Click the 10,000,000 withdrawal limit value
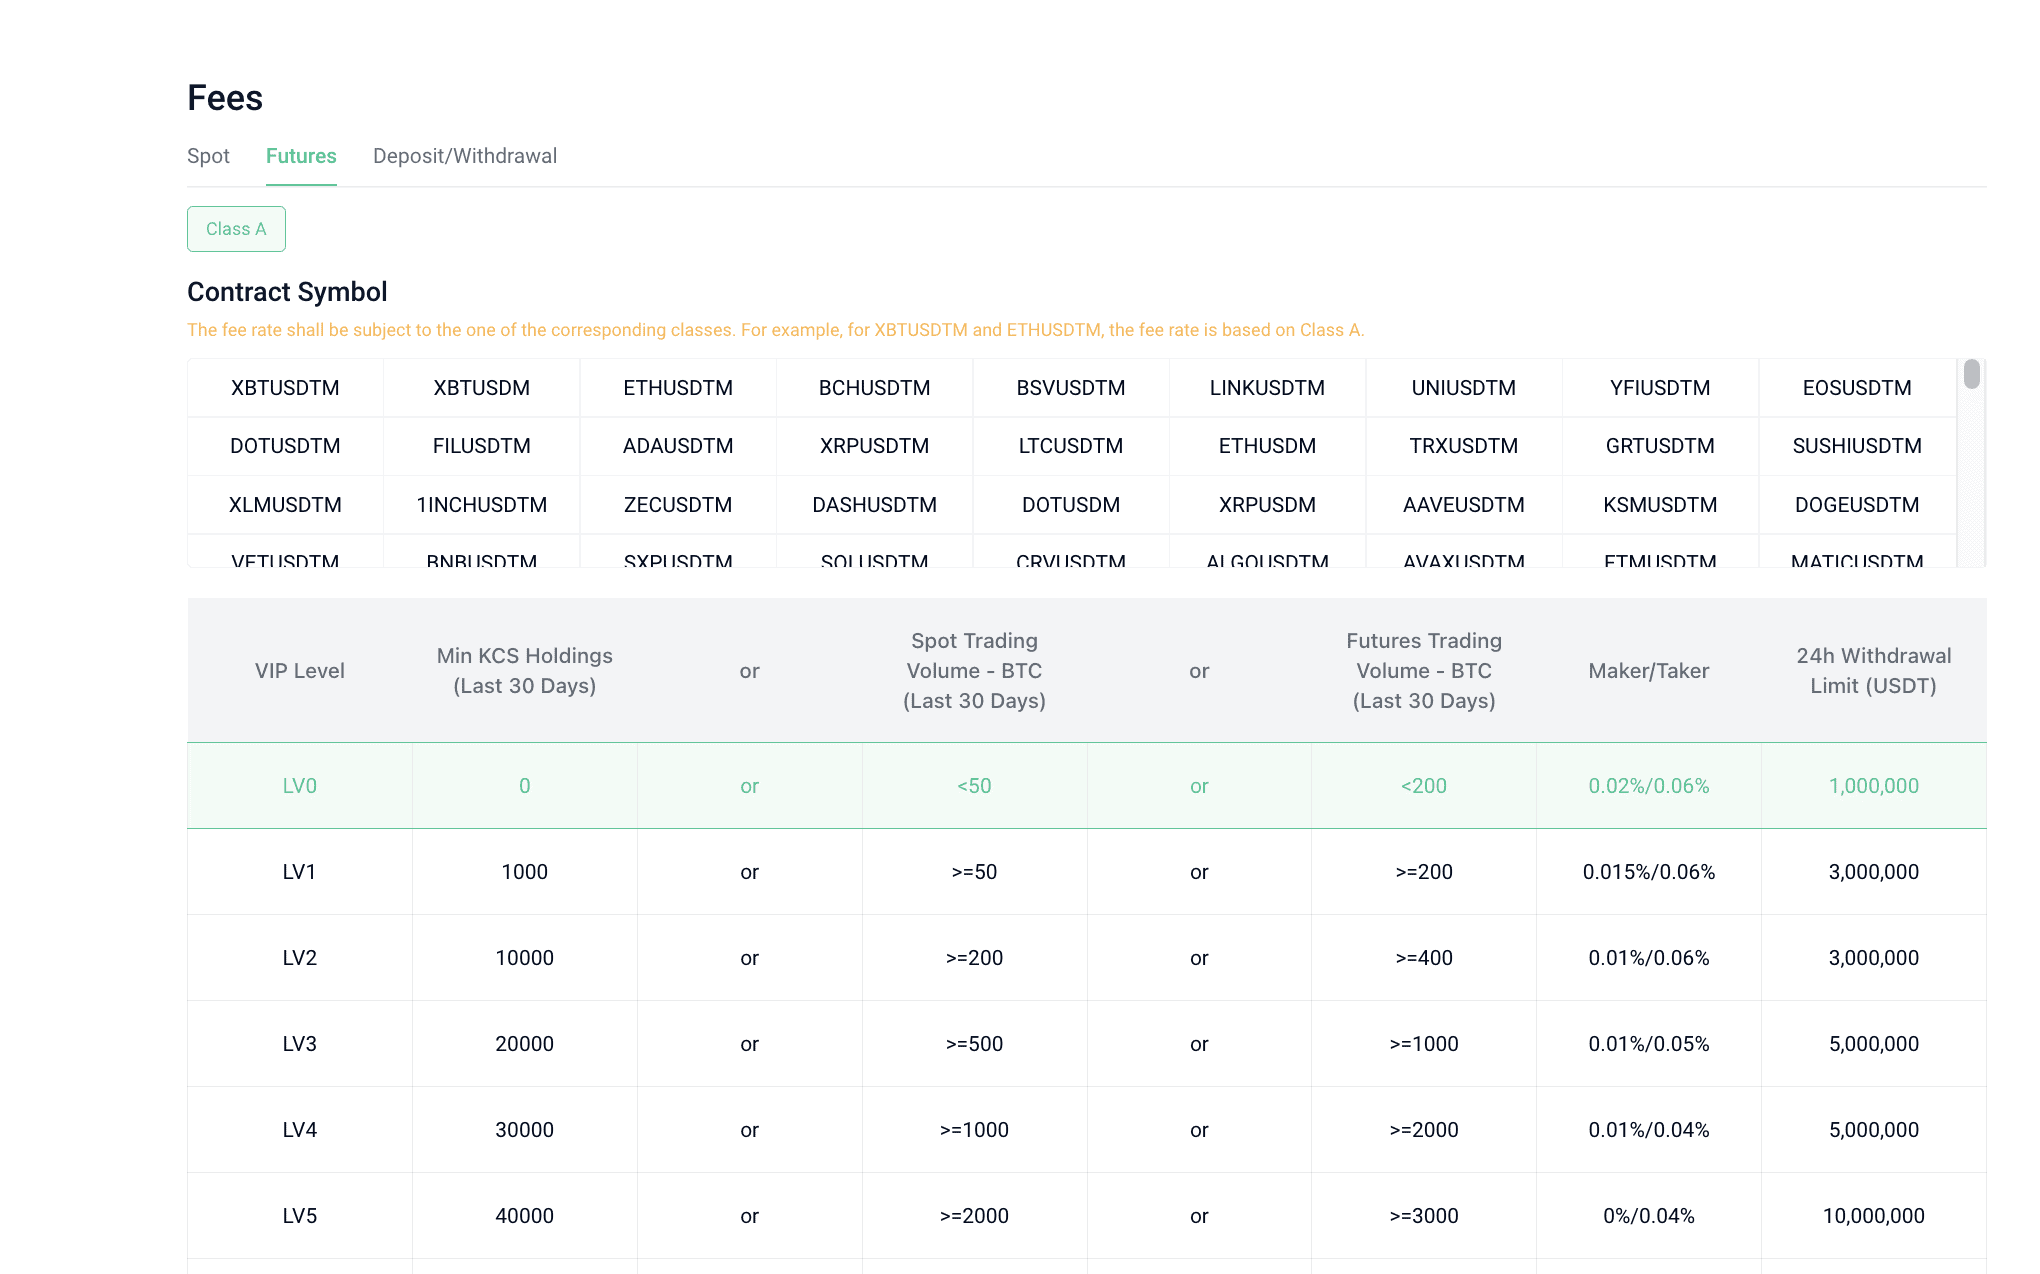2040x1274 pixels. [x=1873, y=1216]
